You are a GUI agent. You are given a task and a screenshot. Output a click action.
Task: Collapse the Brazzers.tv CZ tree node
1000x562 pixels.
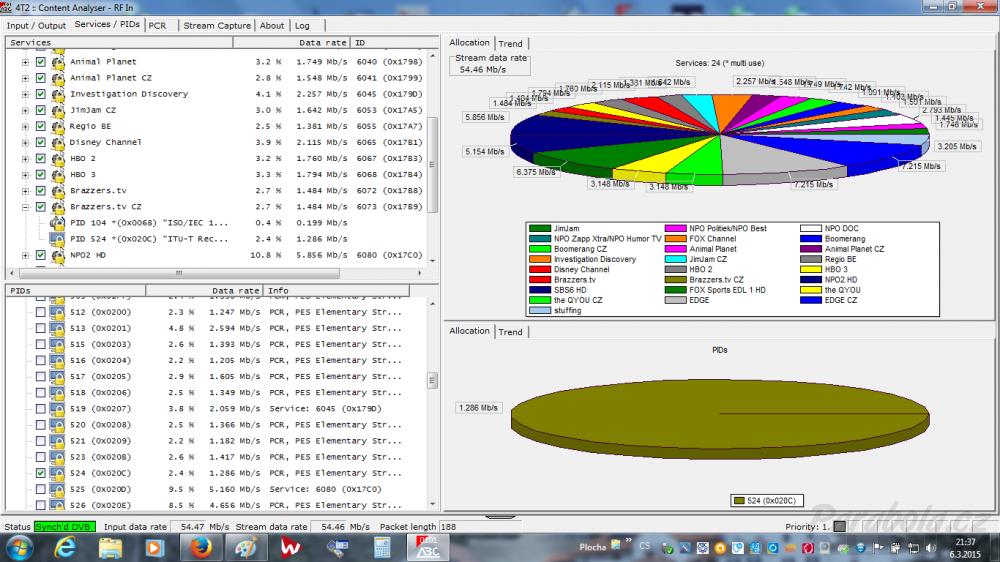pos(25,207)
